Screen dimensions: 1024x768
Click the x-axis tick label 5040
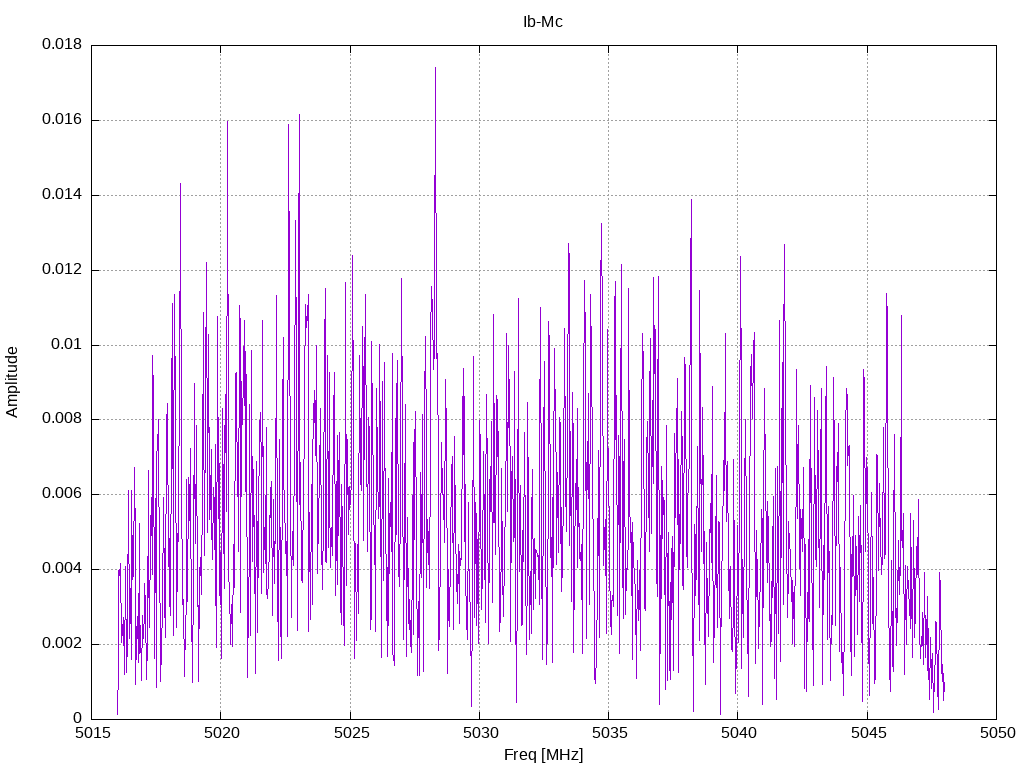[739, 733]
